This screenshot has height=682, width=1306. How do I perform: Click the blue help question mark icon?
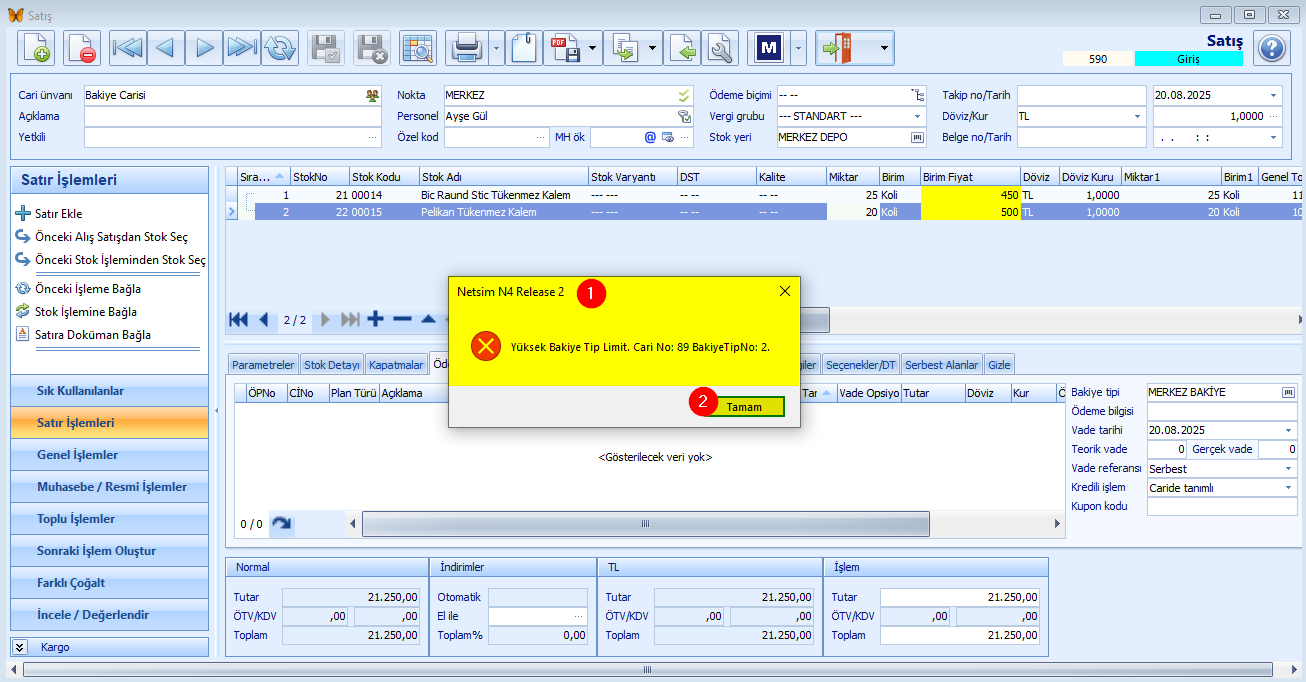tap(1271, 48)
